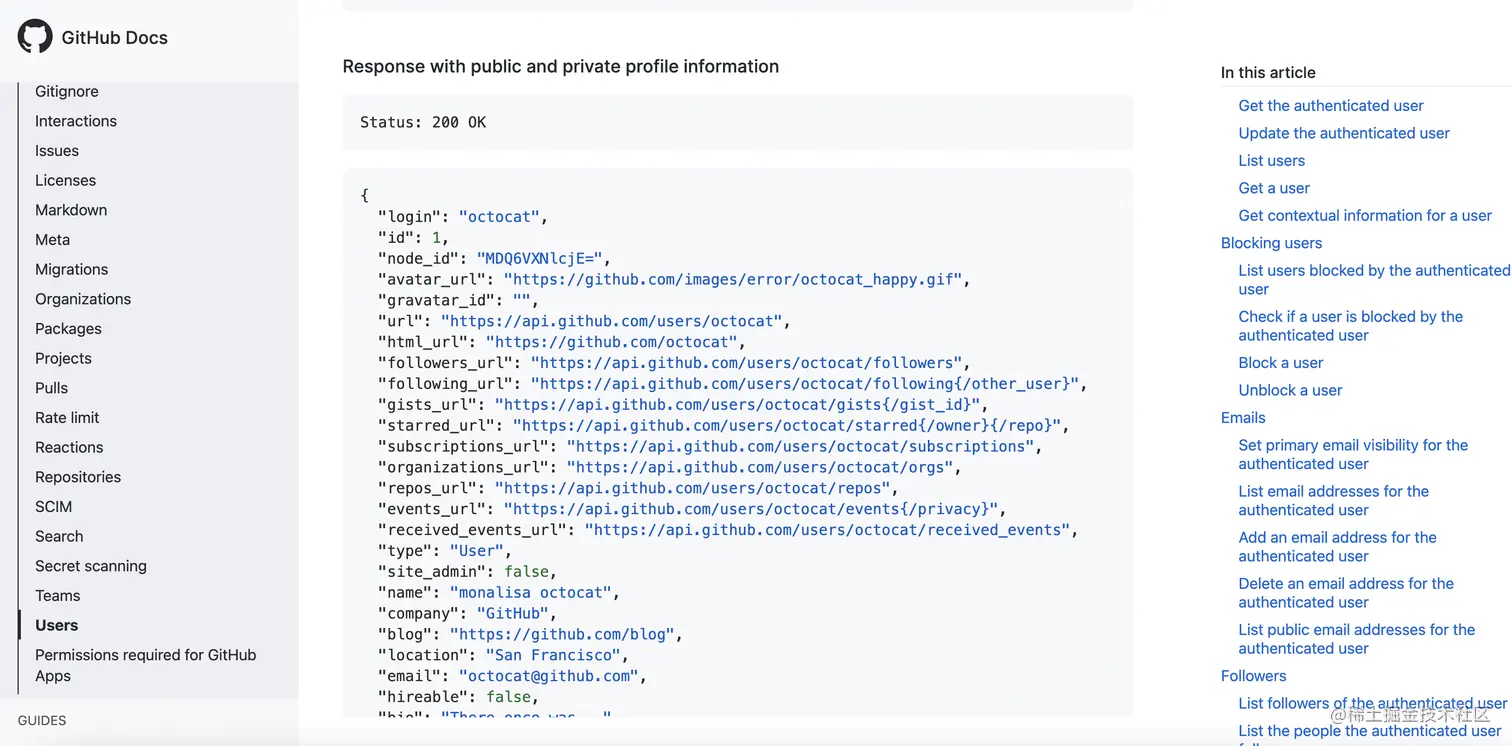Click the "GitHub" company value
Screen dimensions: 1512x746
click(513, 613)
